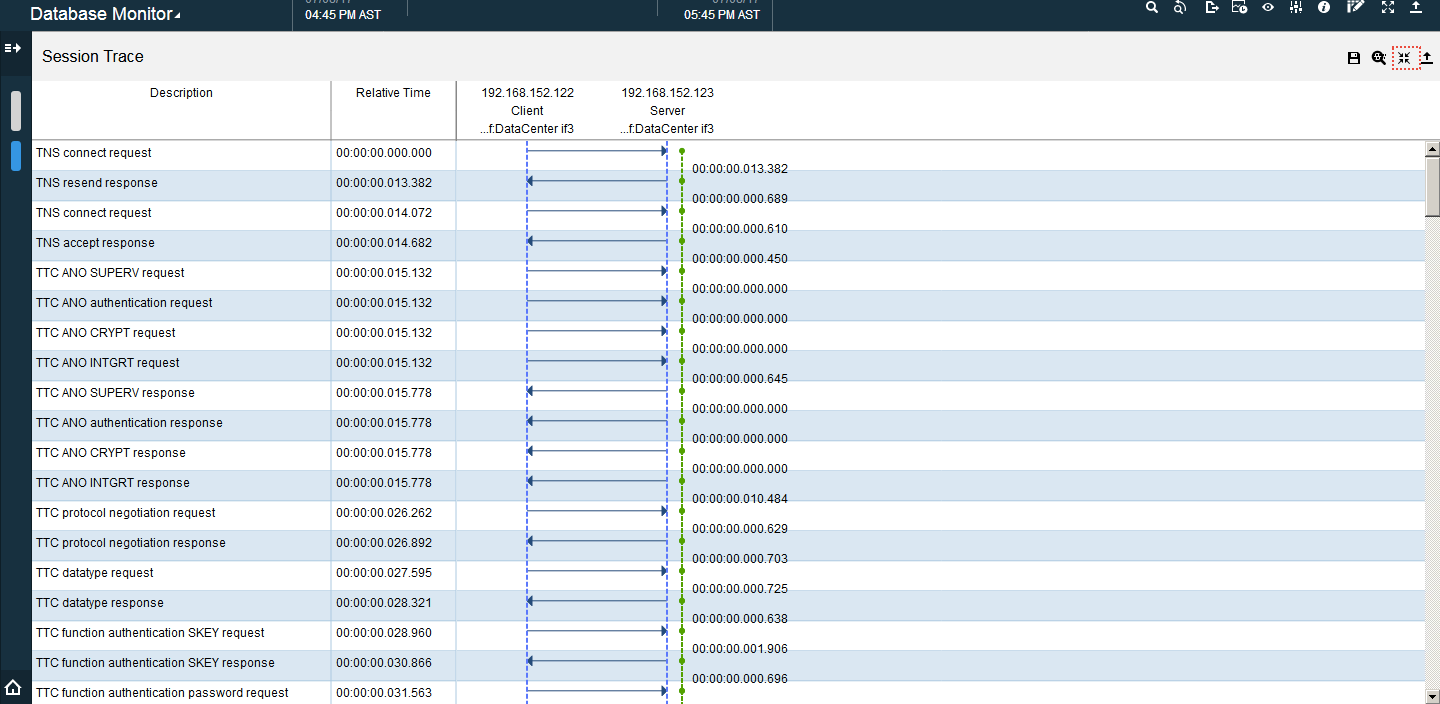
Task: Click the sliders settings icon in top bar
Action: tap(1296, 7)
